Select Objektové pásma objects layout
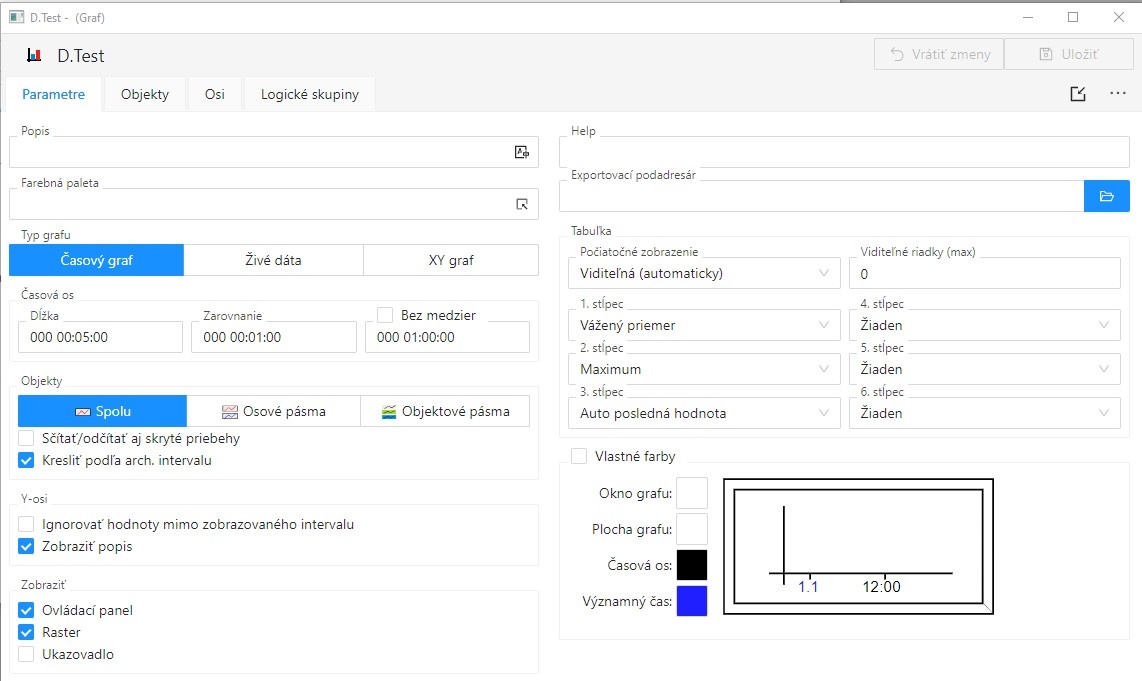 445,411
